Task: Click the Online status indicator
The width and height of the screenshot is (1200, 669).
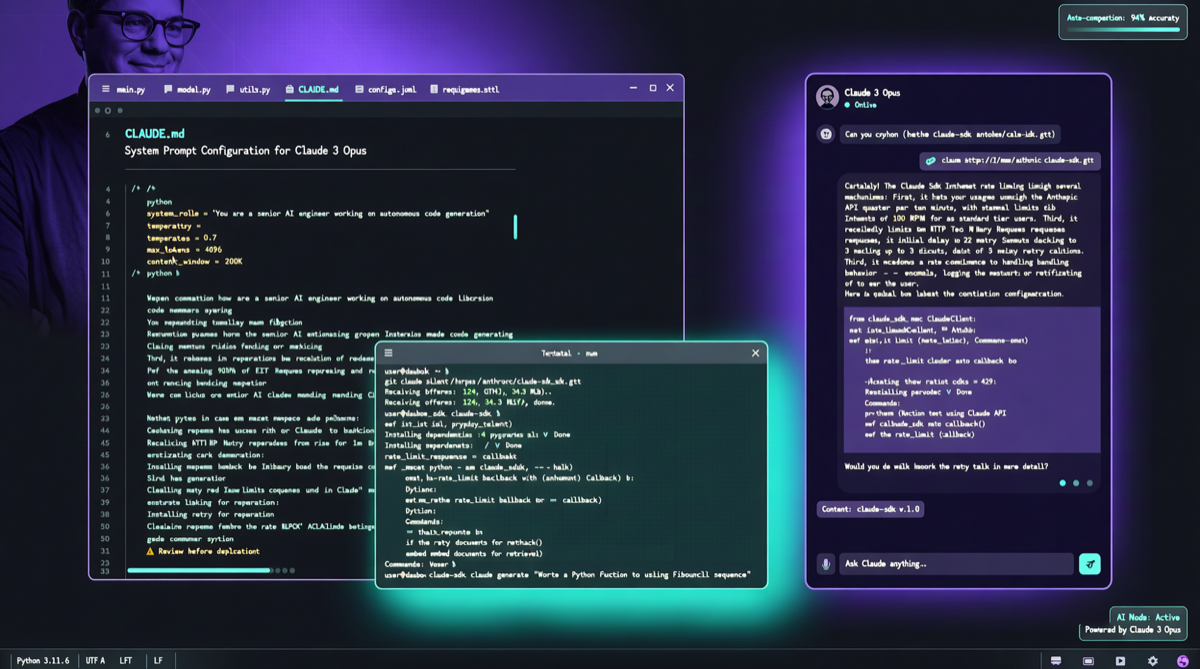Action: coord(860,104)
